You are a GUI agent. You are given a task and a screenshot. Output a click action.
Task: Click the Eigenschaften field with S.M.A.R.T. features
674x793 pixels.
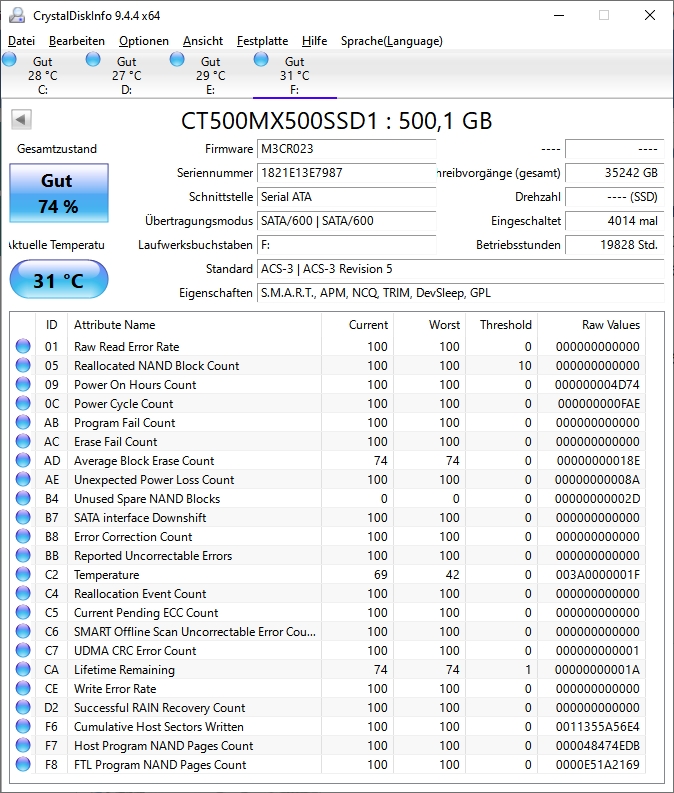pyautogui.click(x=460, y=293)
